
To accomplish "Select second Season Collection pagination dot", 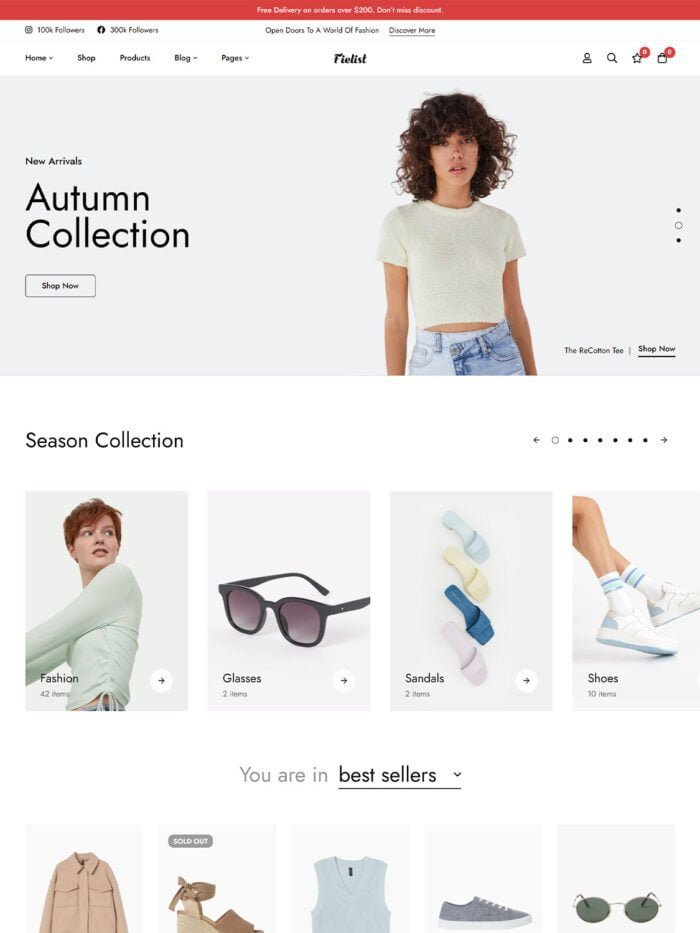I will coord(570,440).
